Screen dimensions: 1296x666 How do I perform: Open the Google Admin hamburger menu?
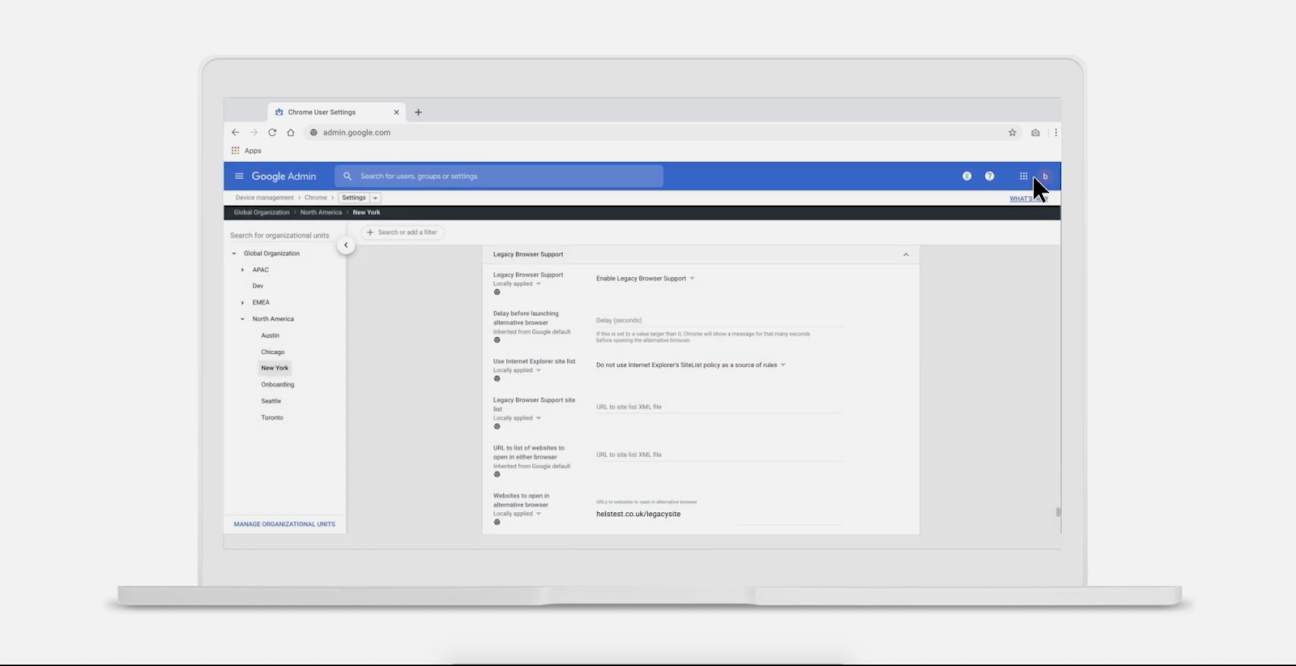[239, 176]
